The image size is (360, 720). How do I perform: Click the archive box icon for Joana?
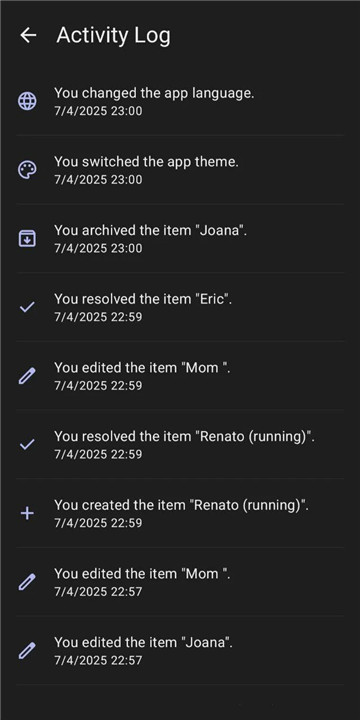27,239
